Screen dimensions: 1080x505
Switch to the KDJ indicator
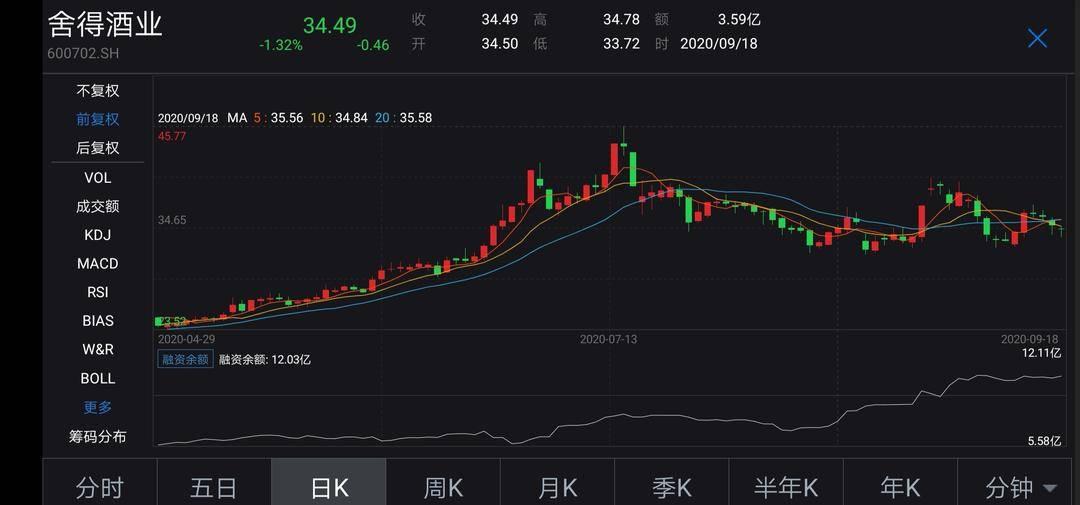click(x=98, y=235)
